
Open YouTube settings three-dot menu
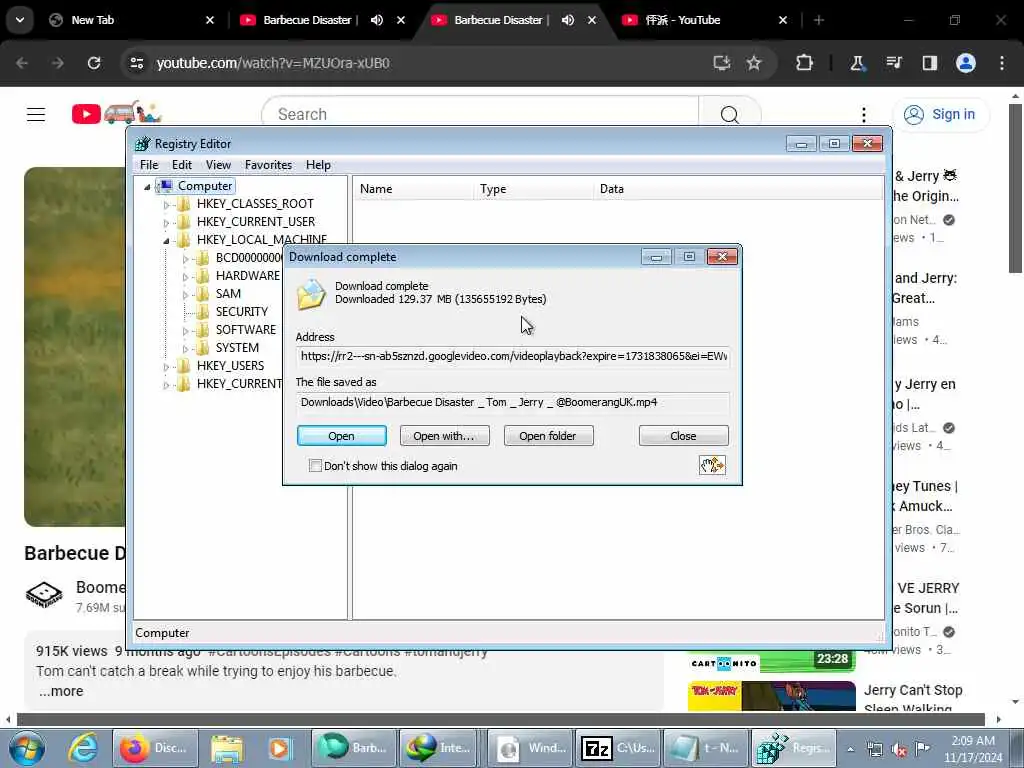coord(863,114)
